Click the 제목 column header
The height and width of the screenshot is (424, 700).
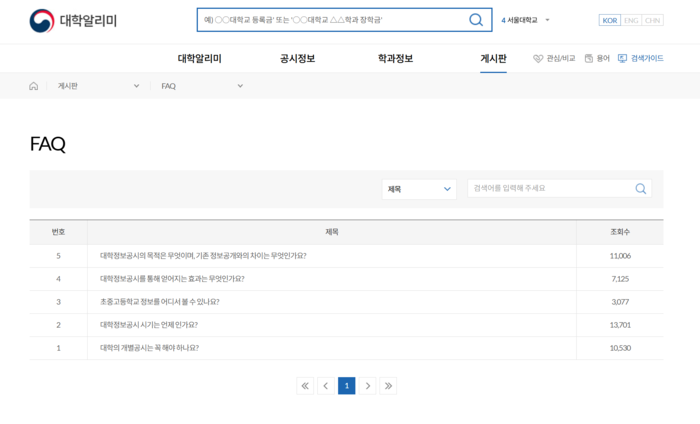tap(332, 232)
